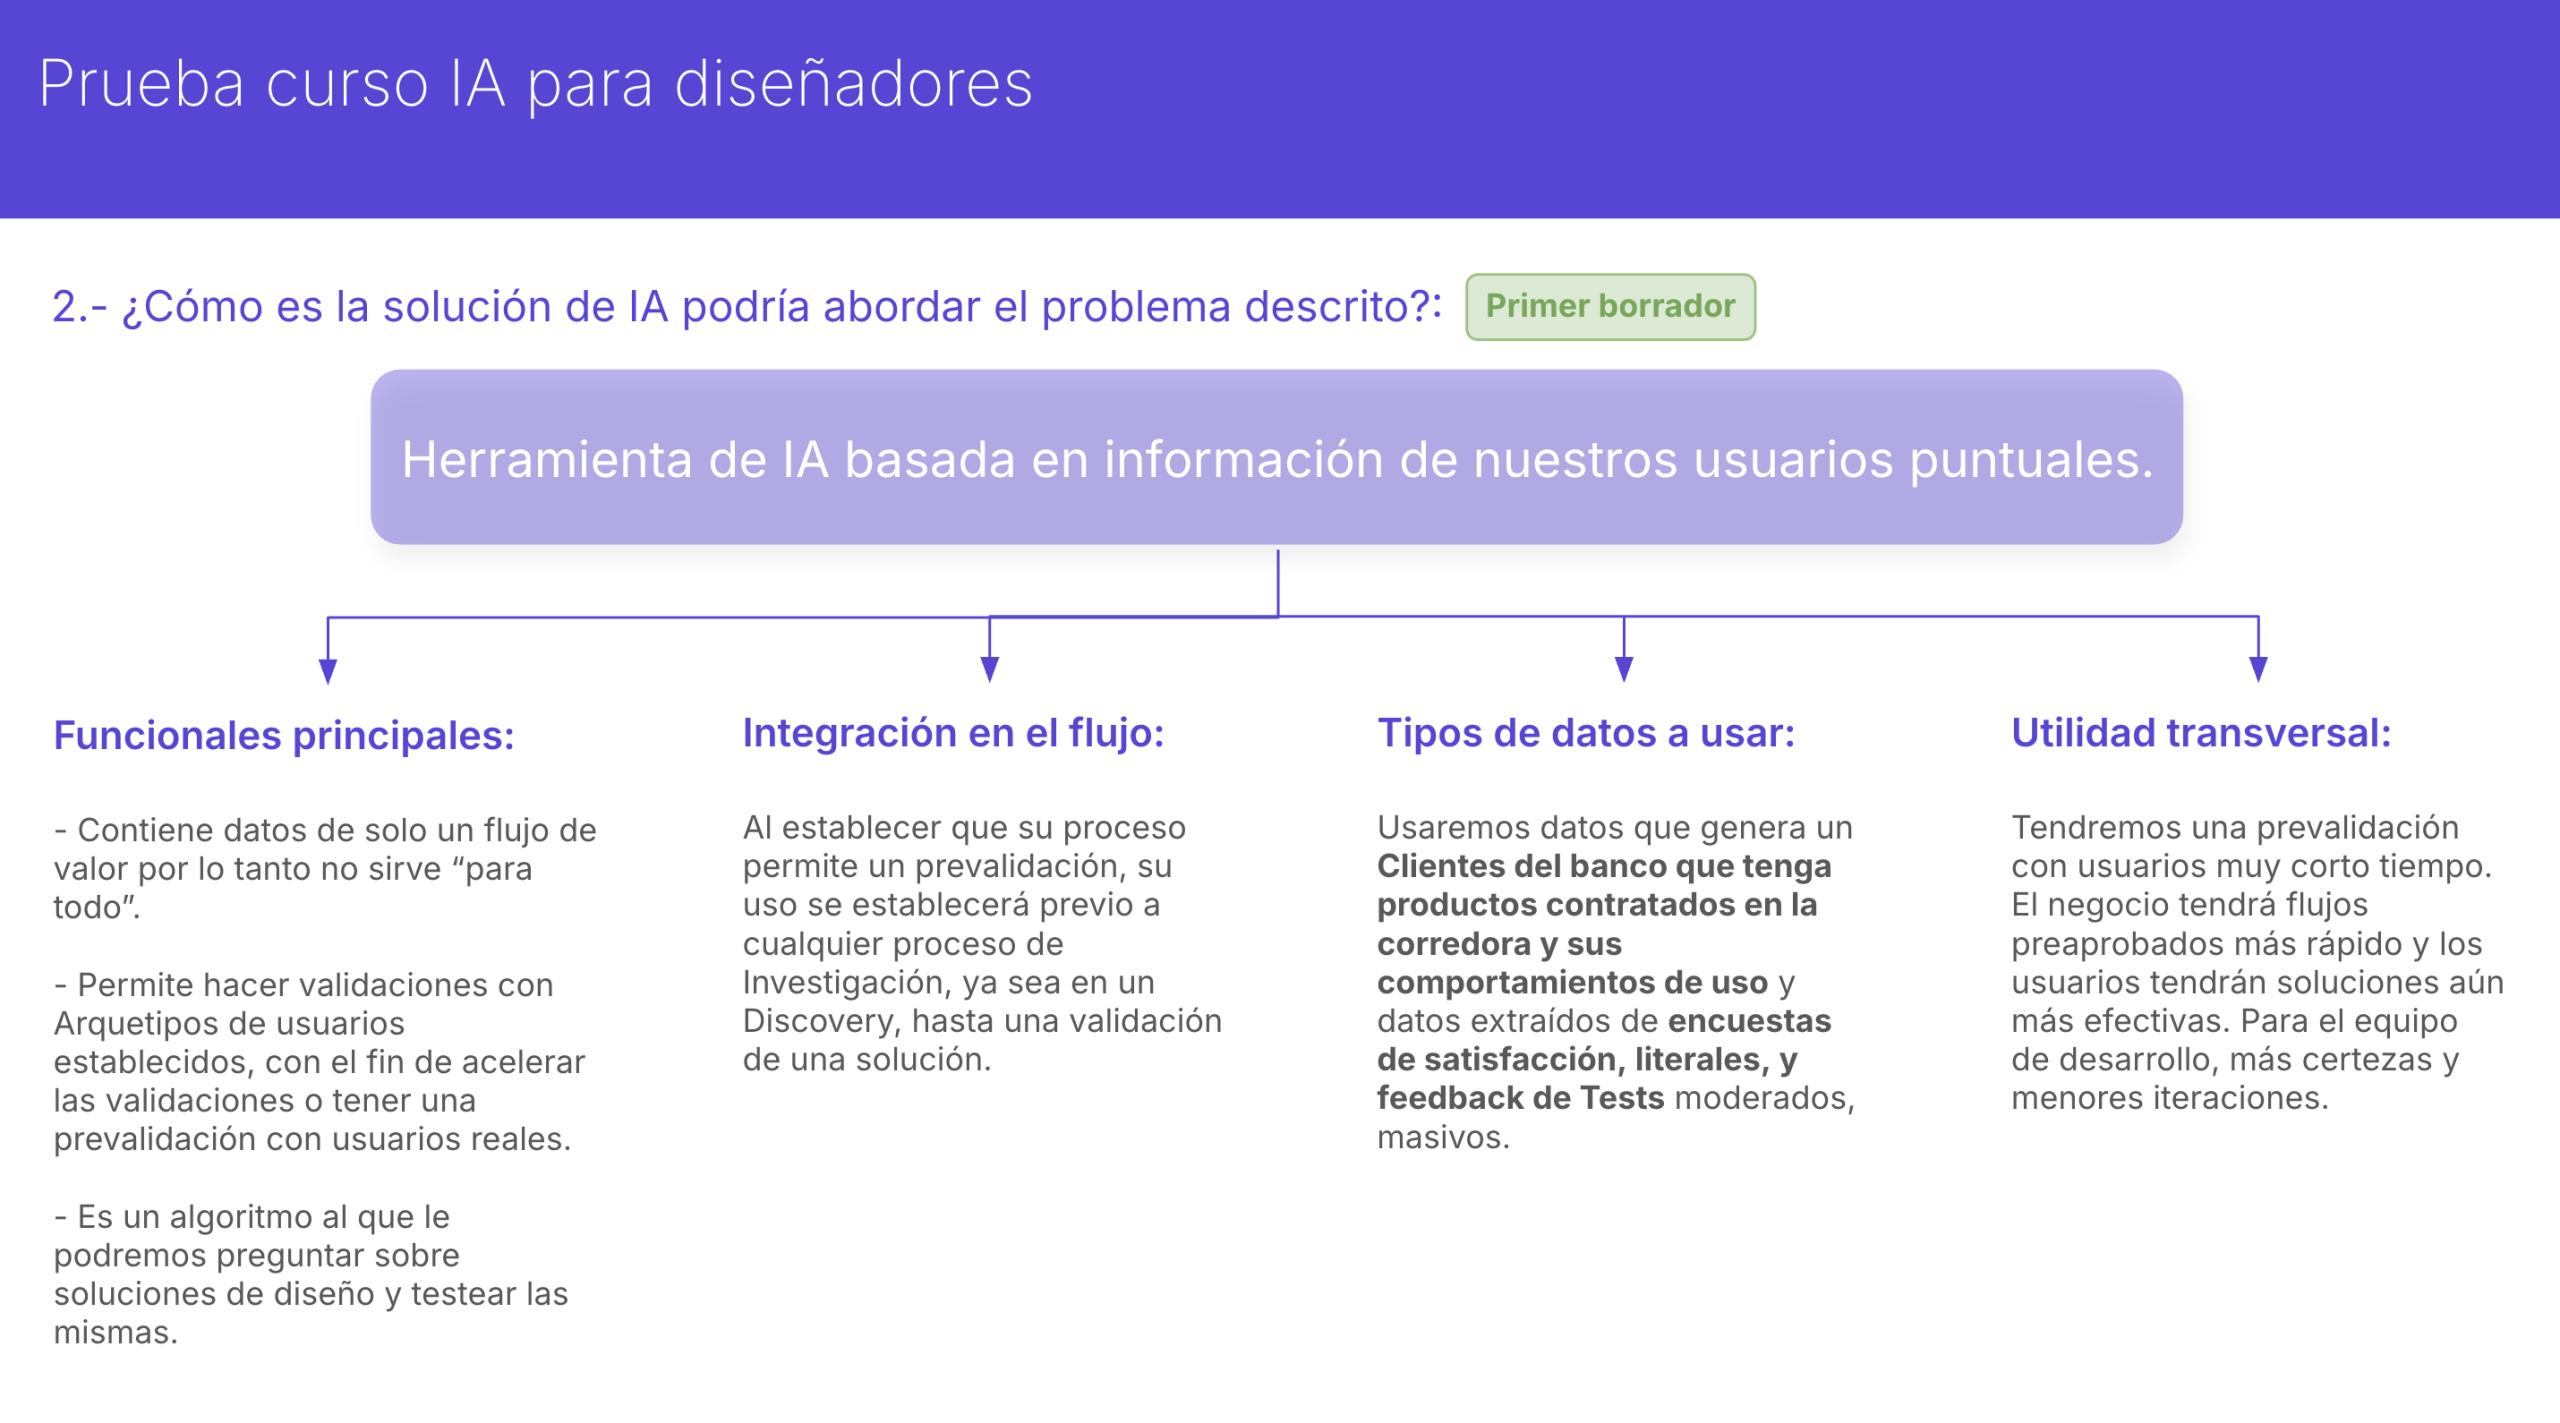Click the arrowhead above 'Tipos de datos a usar'
2560x1423 pixels.
click(1623, 669)
